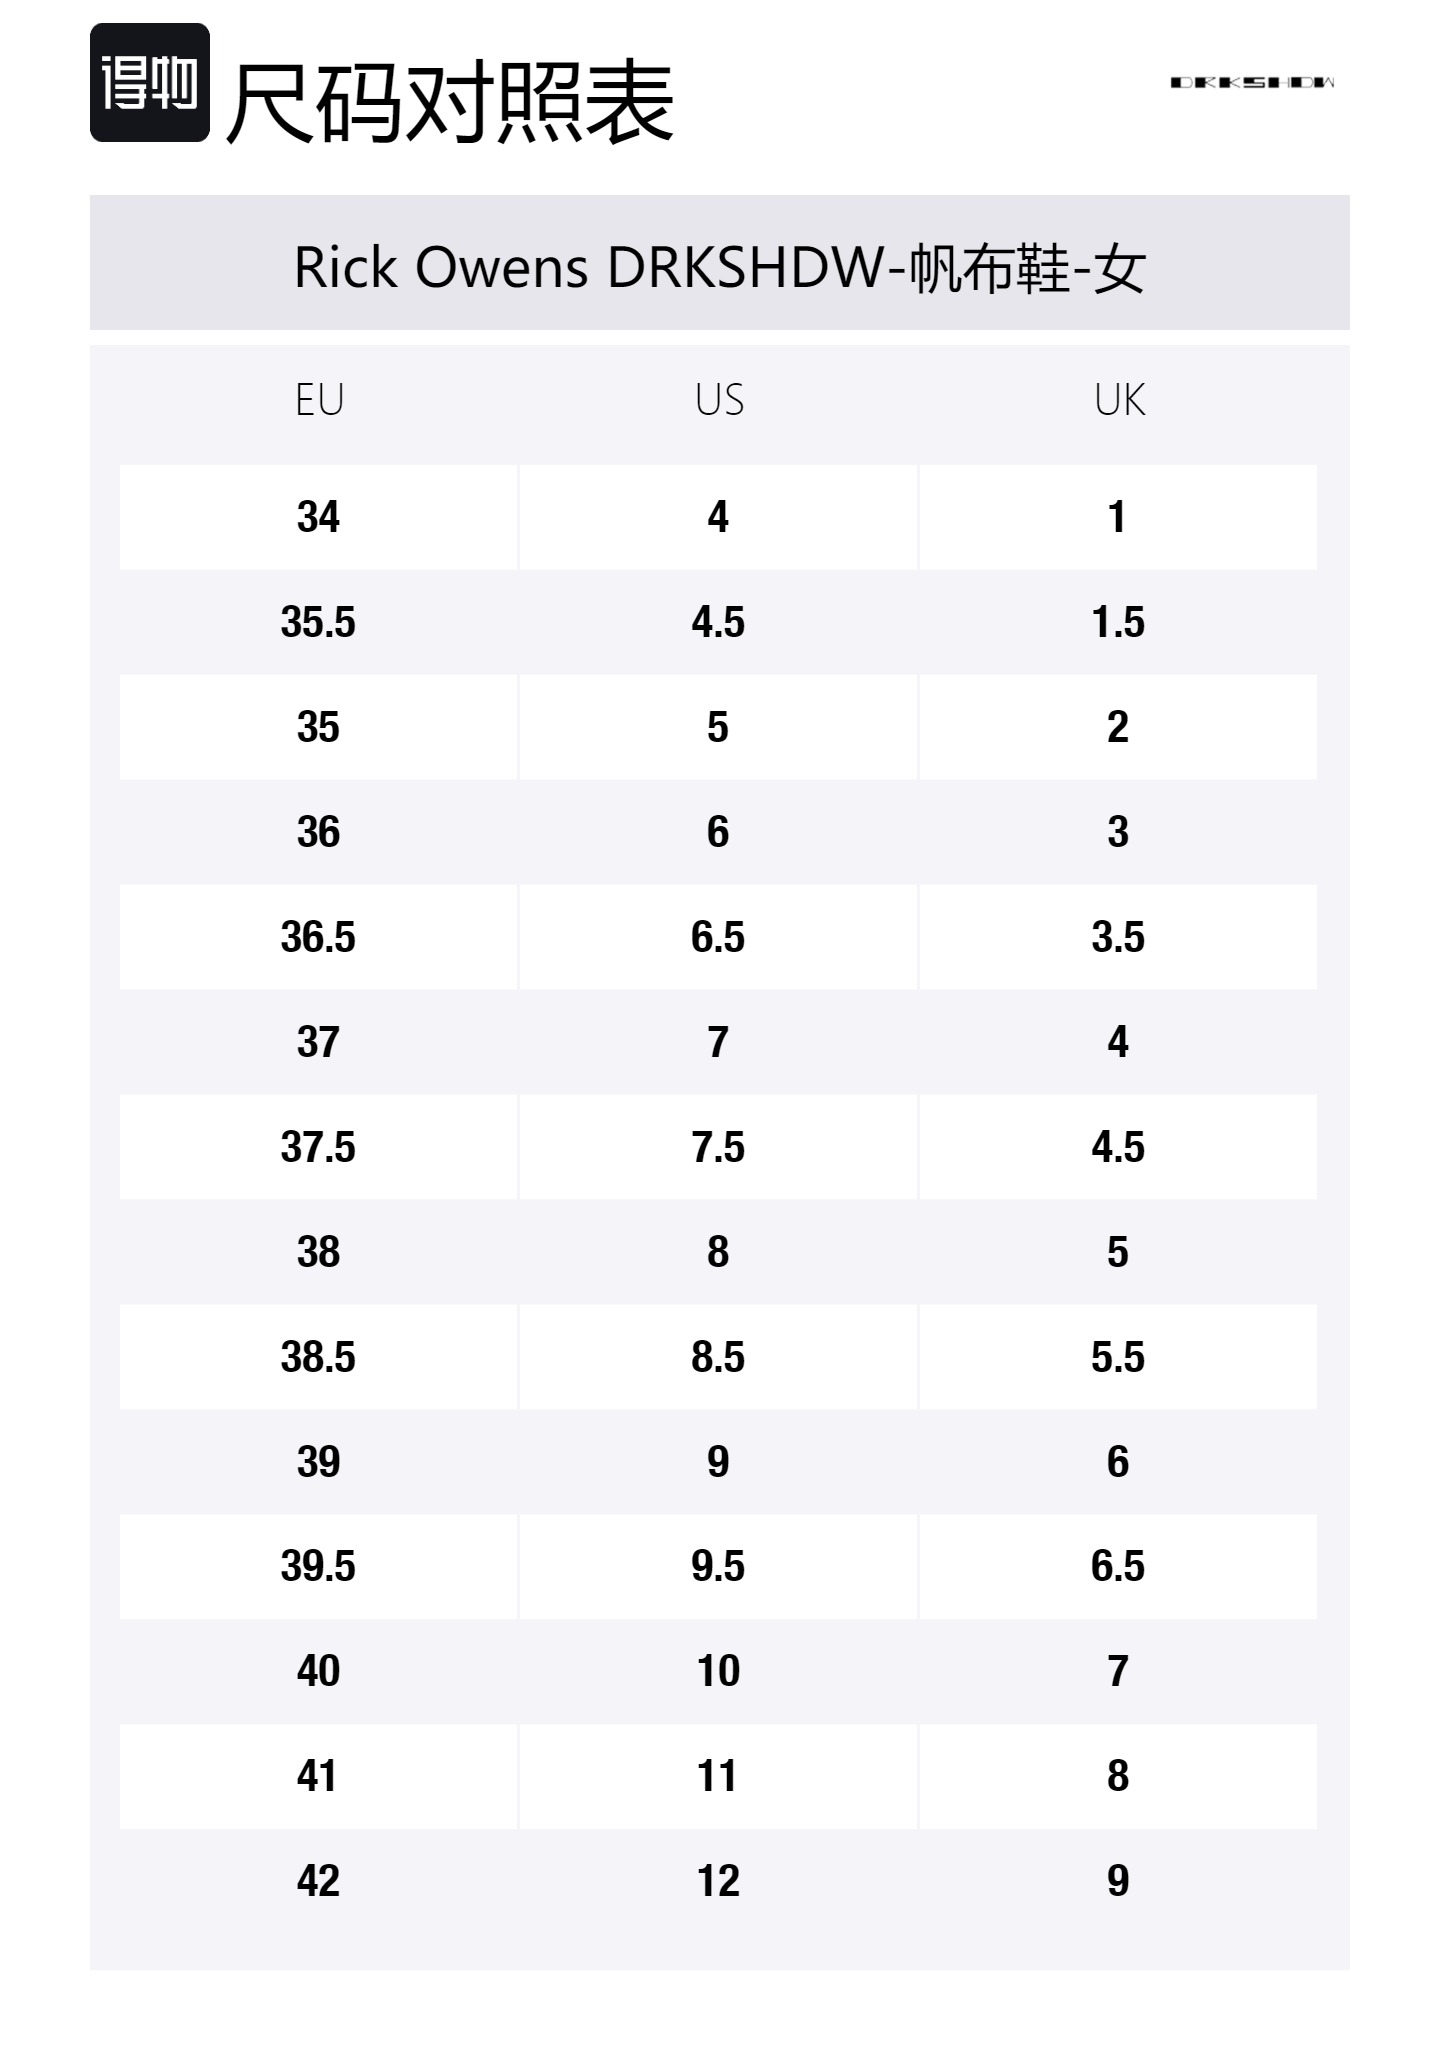Click EU size 36.5 cell
This screenshot has width=1440, height=2049.
(x=318, y=937)
